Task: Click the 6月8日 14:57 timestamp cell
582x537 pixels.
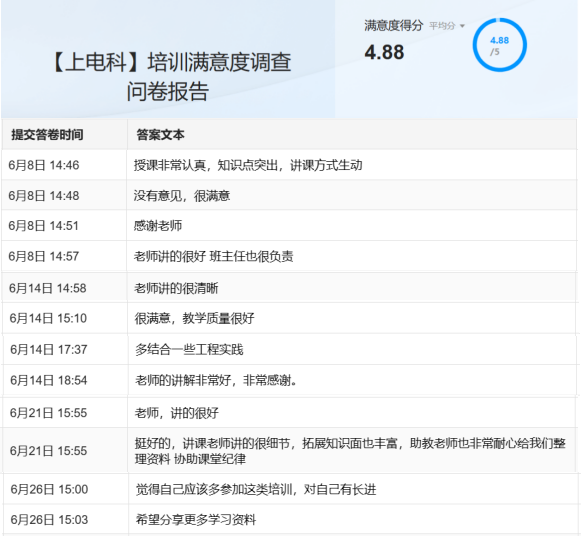Action: 44,256
